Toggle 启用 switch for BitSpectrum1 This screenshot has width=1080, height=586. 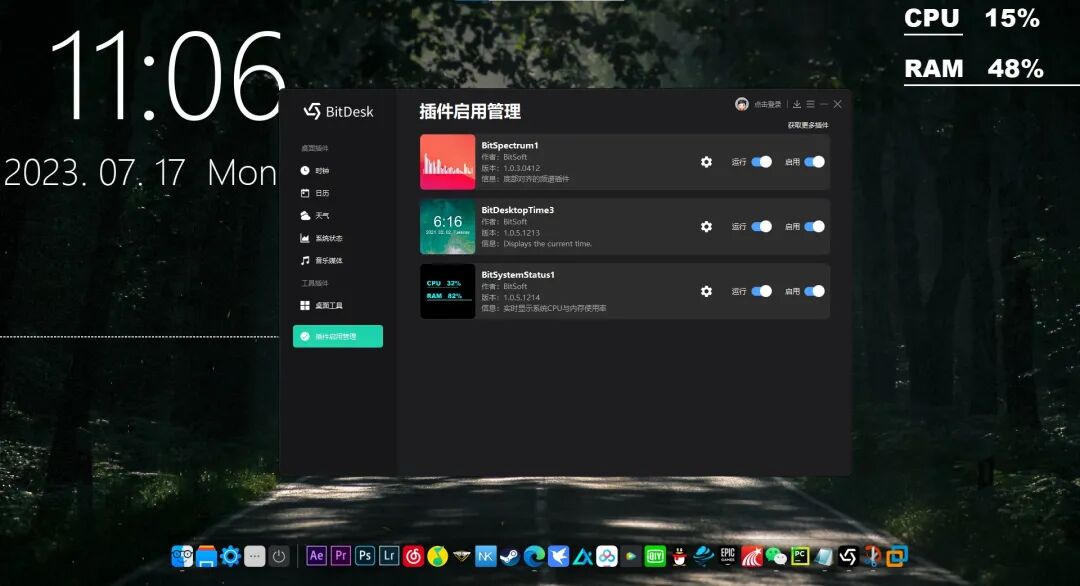[x=814, y=162]
